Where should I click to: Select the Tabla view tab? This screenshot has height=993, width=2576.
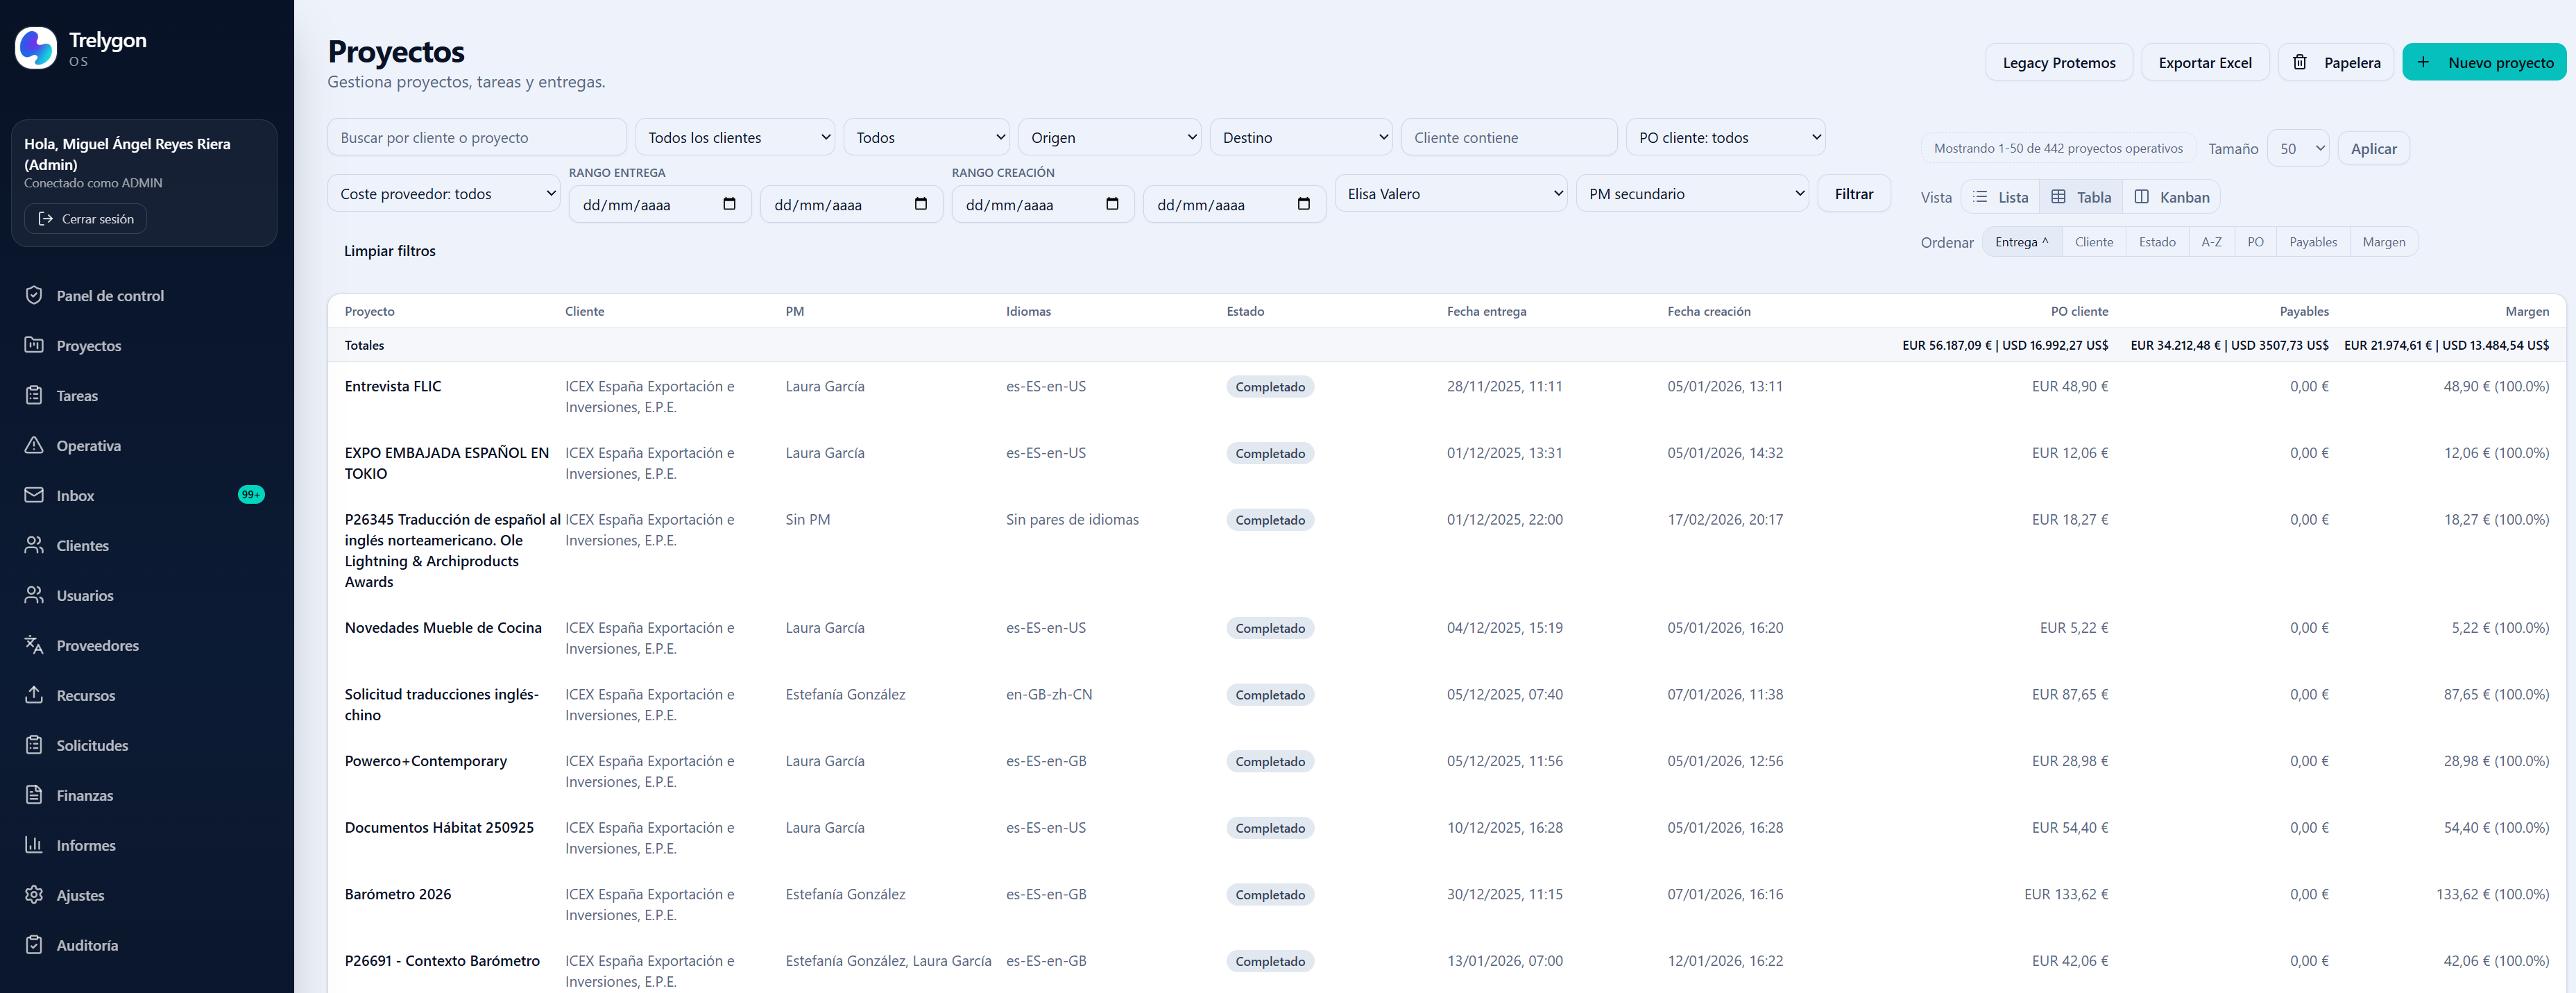point(2081,196)
